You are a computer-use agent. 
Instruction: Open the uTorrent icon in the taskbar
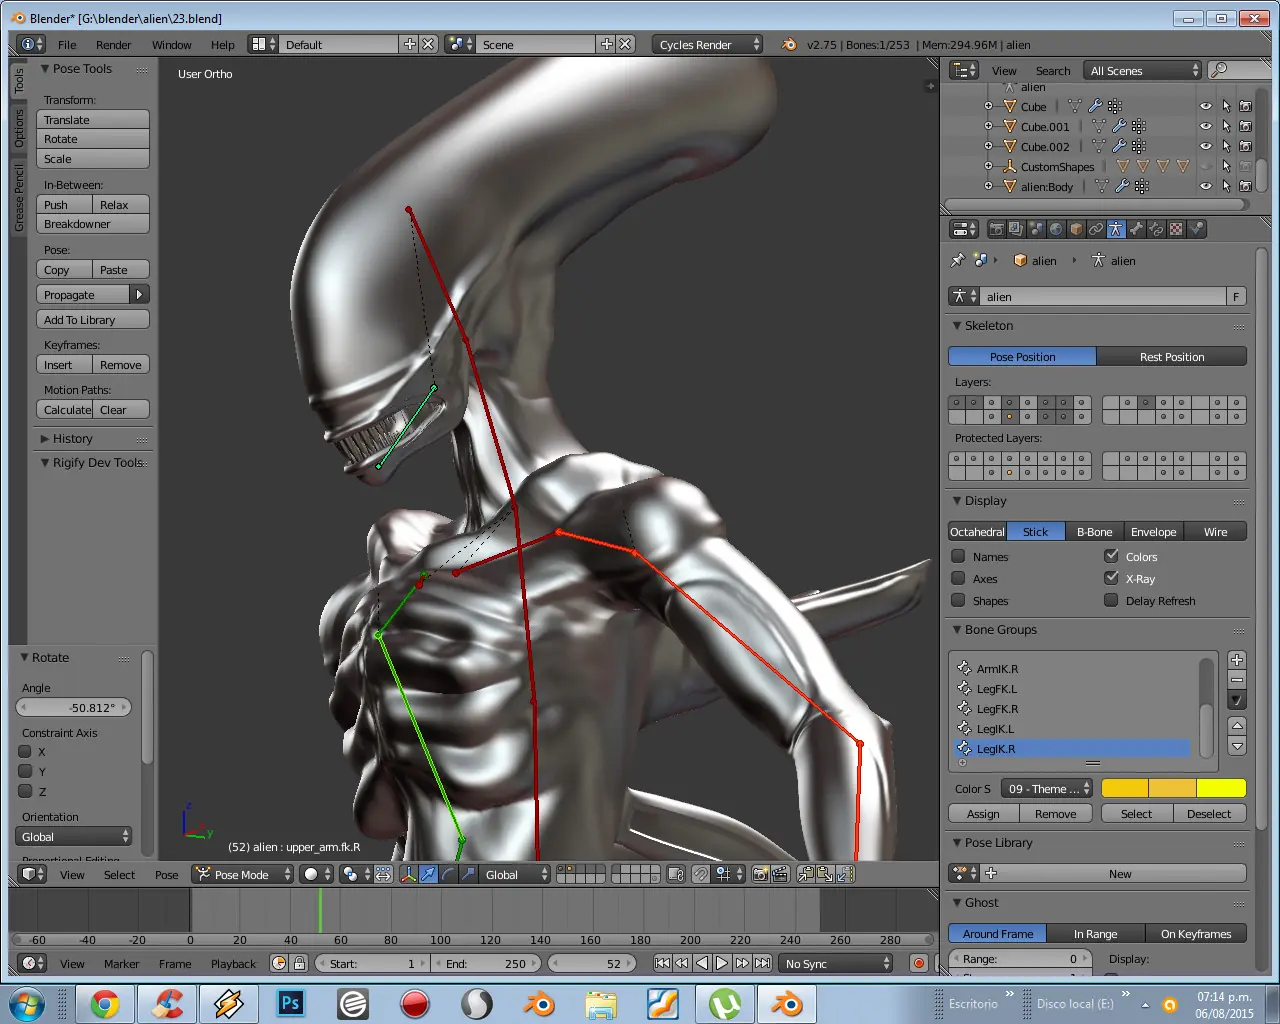pos(725,1003)
